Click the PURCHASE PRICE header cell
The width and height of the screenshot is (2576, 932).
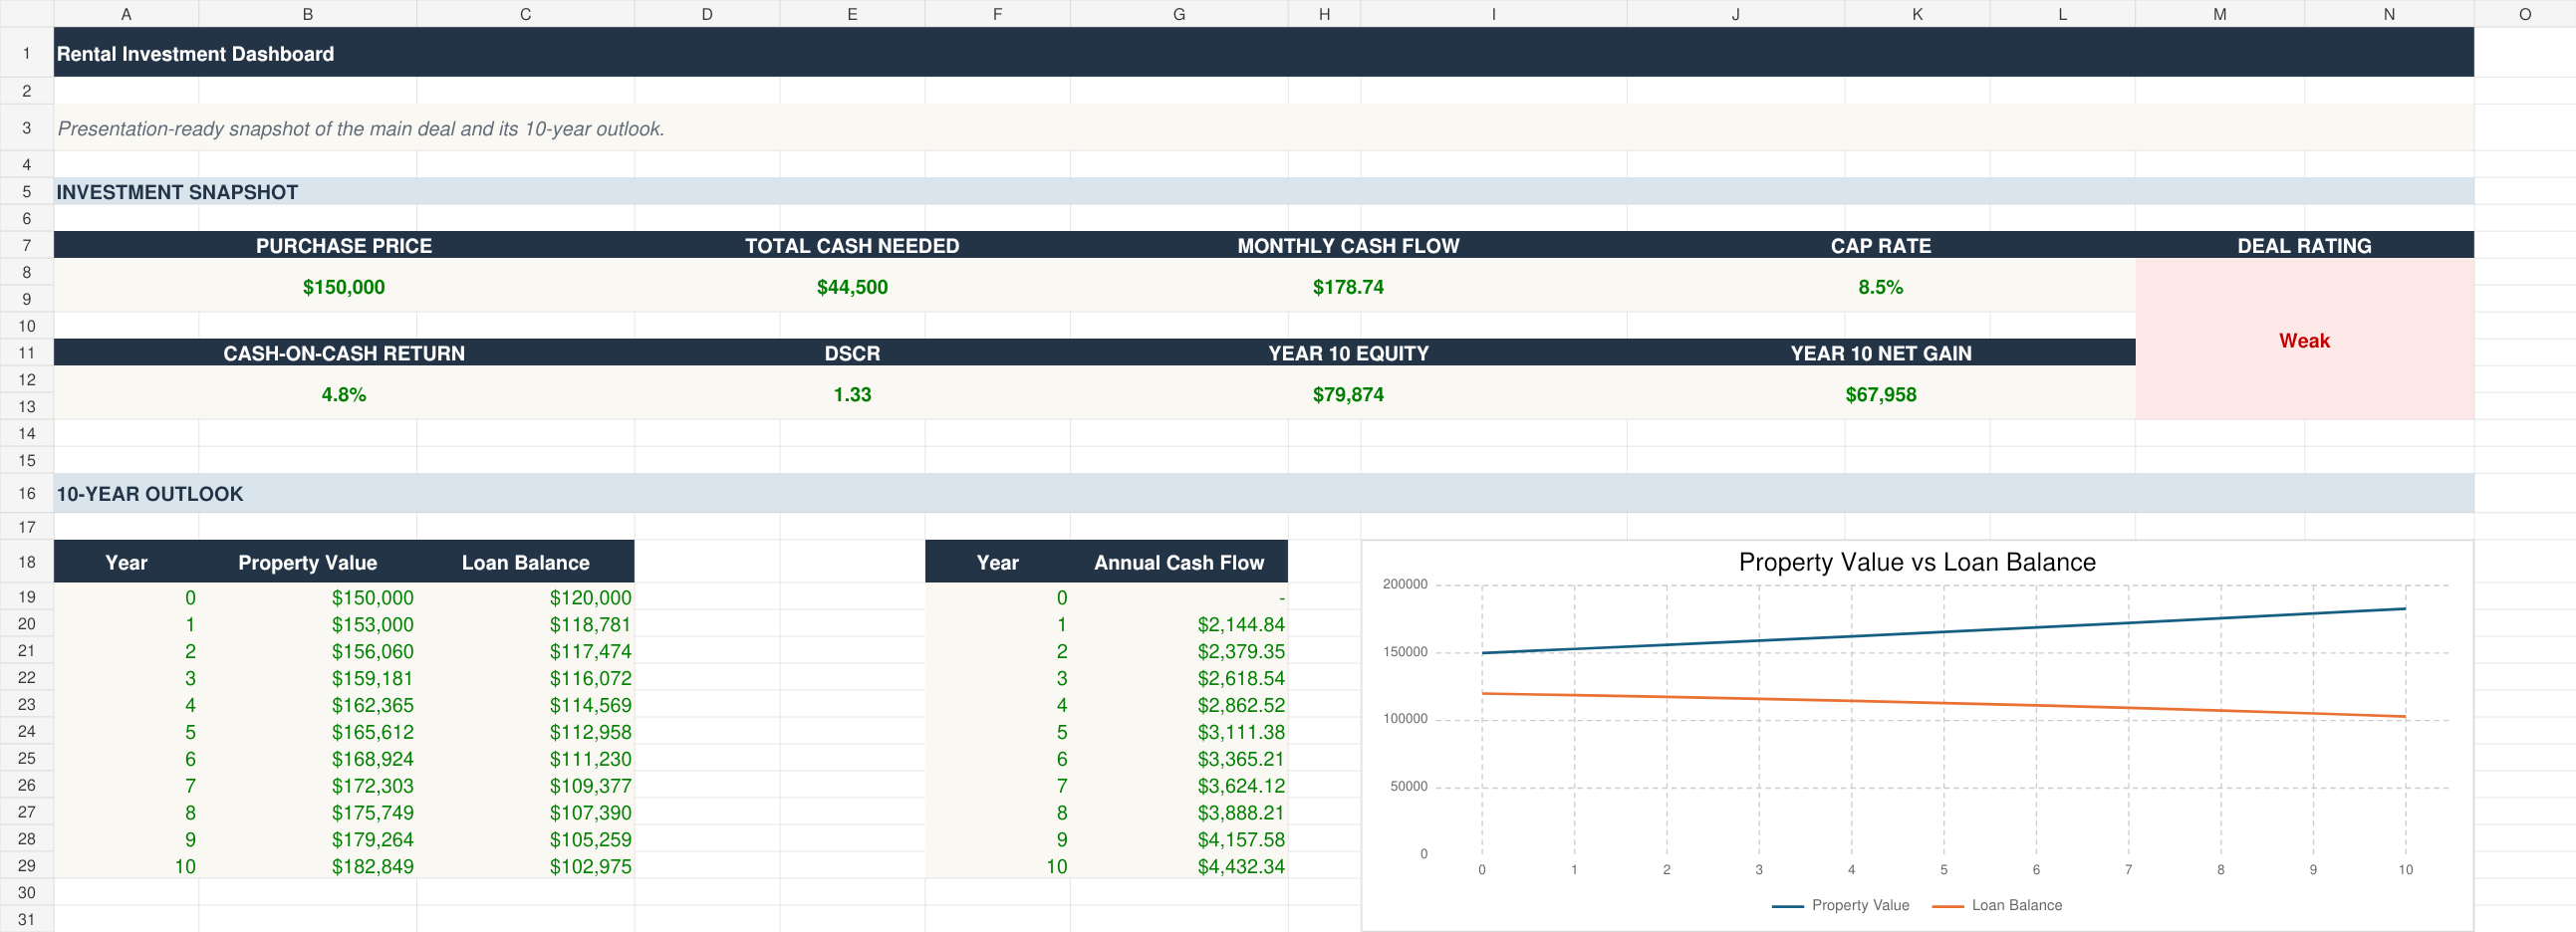click(x=344, y=246)
